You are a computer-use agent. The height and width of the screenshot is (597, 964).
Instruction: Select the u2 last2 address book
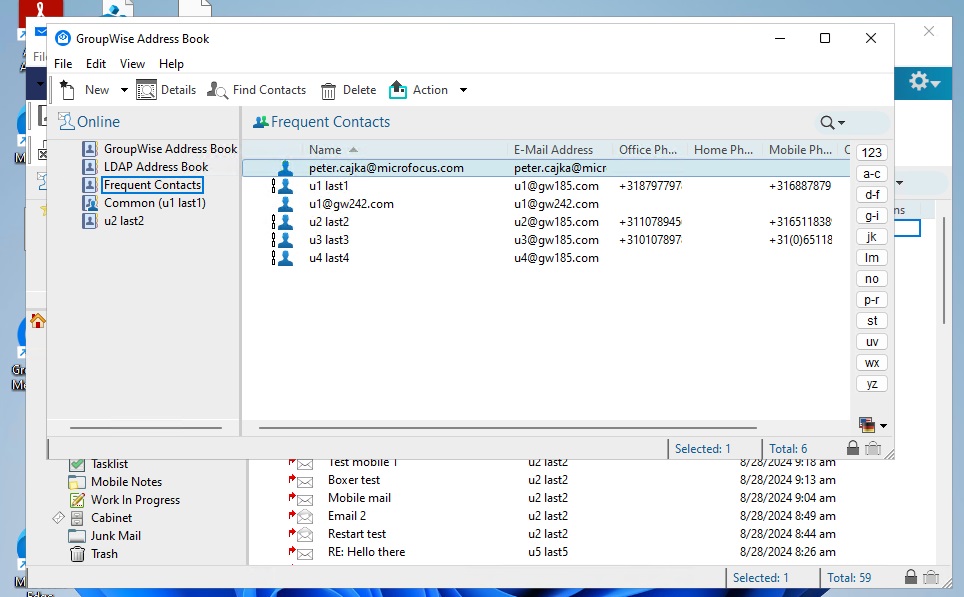[x=124, y=221]
